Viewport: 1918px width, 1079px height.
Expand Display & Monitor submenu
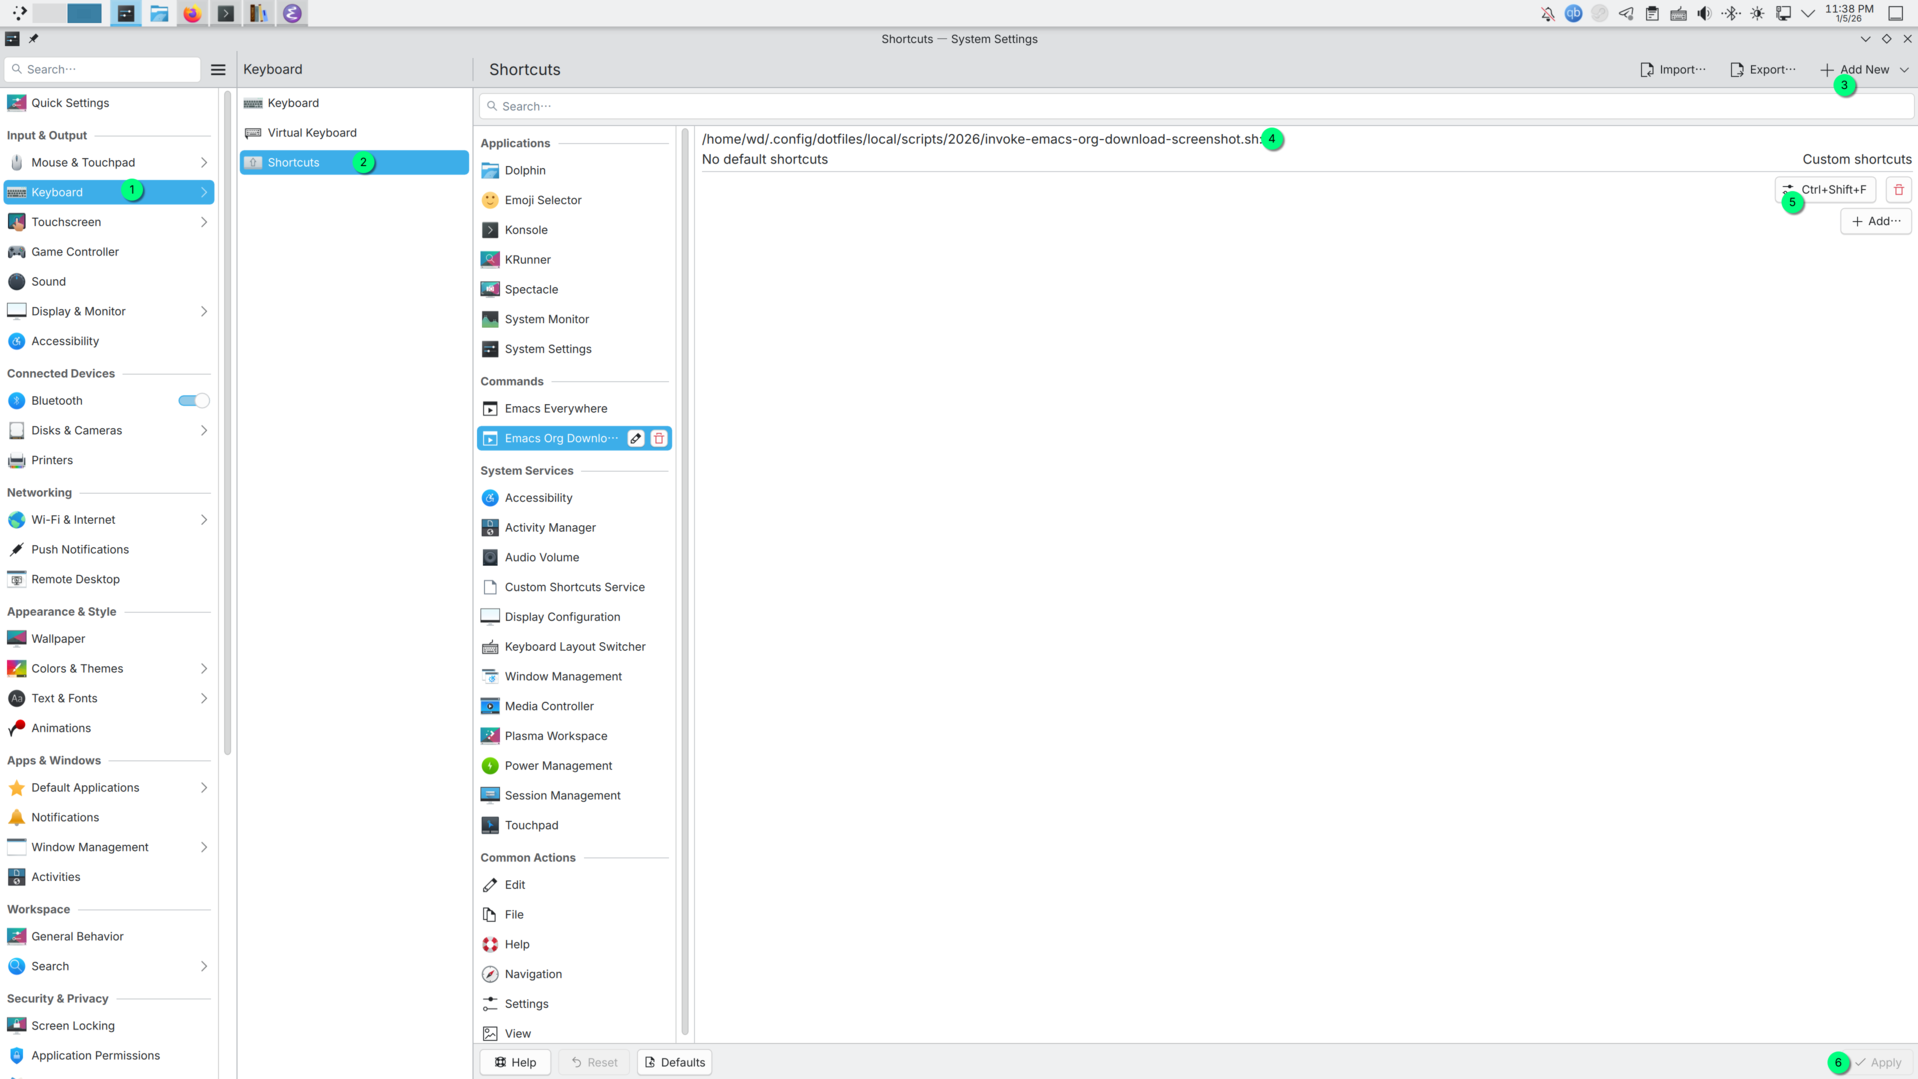[x=204, y=311]
